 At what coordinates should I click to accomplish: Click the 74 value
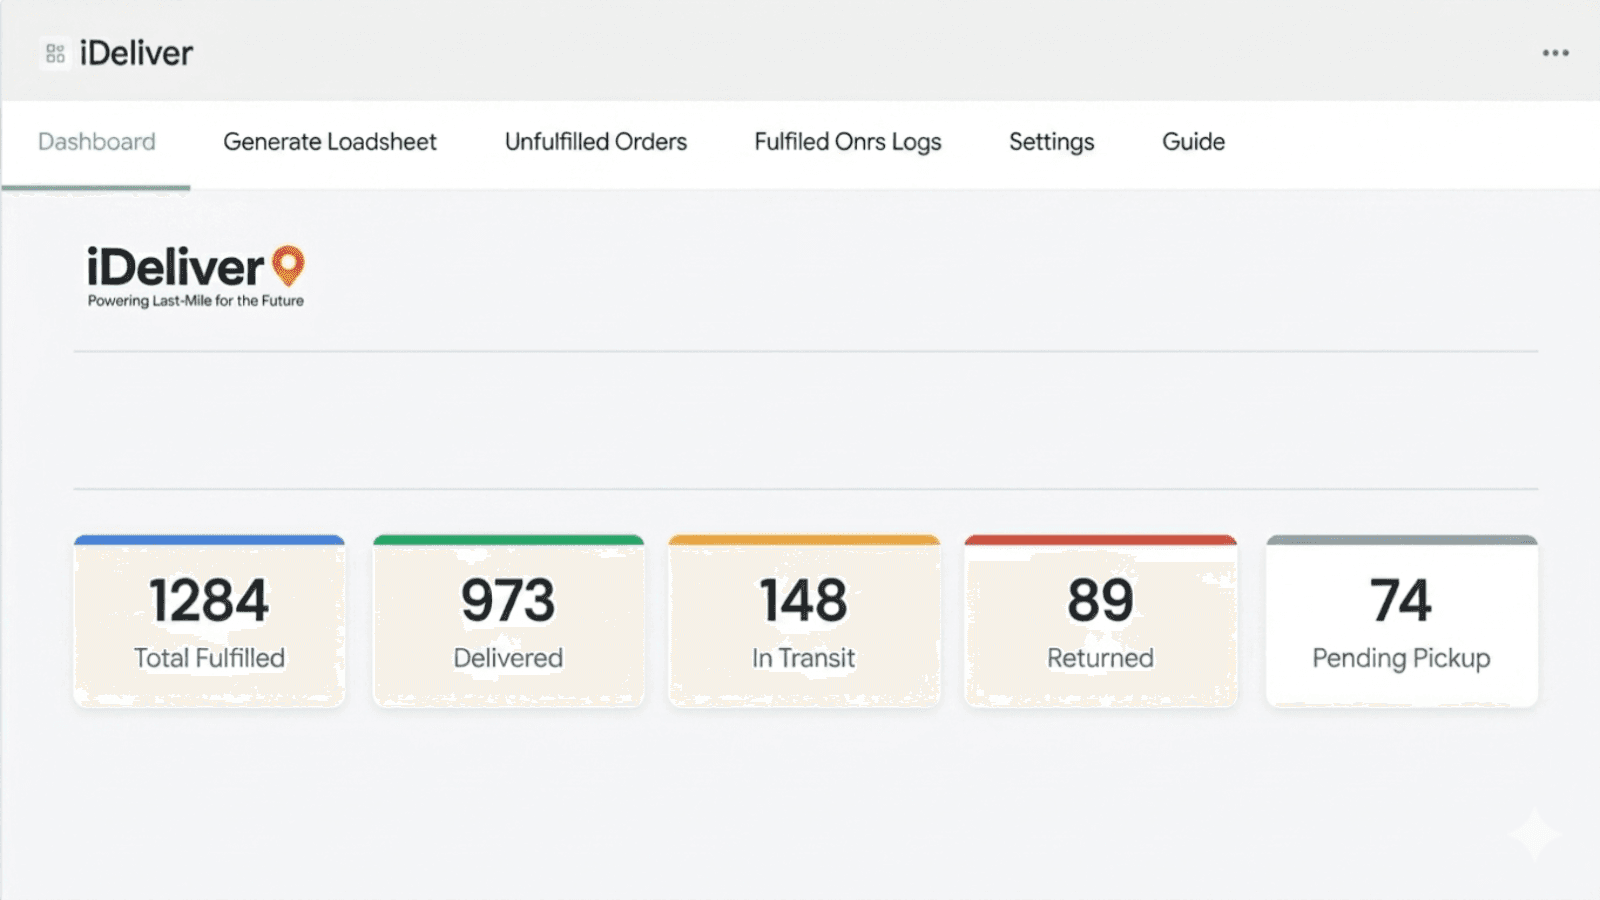click(1401, 600)
